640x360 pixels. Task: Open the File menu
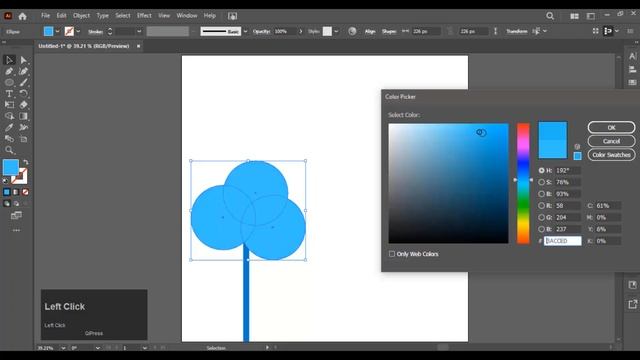pyautogui.click(x=45, y=16)
